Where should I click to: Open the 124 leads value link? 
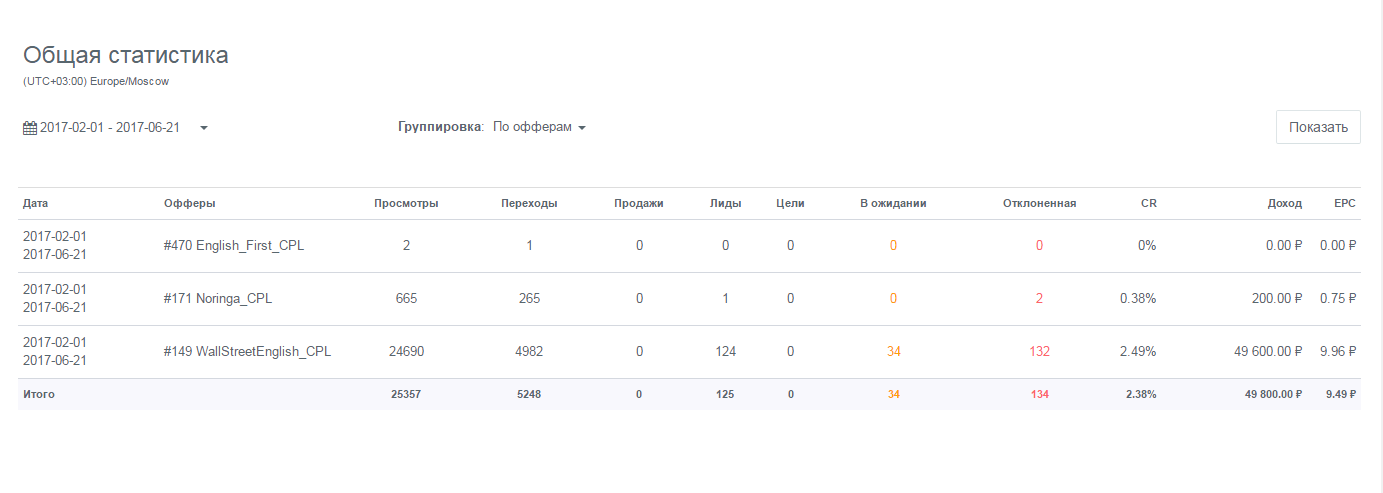725,352
